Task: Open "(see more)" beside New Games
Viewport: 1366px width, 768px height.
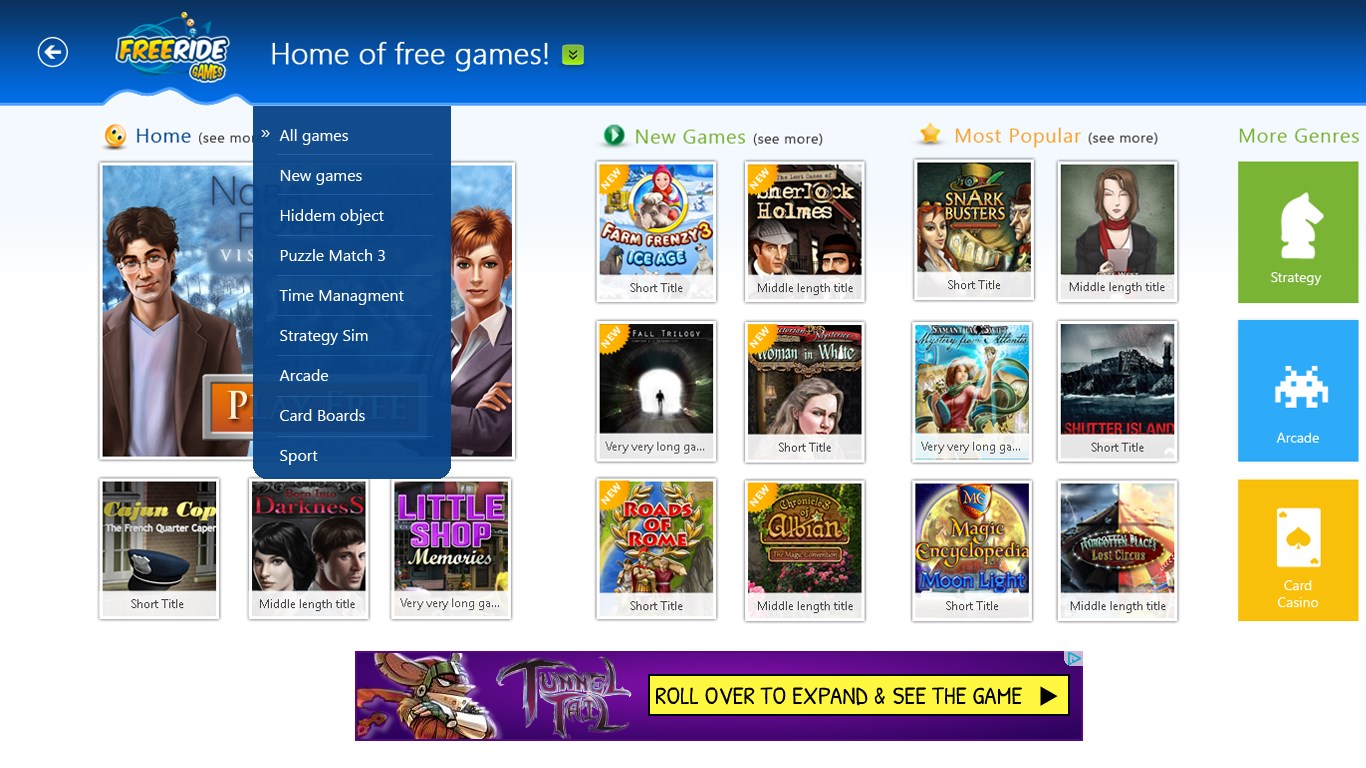Action: 788,139
